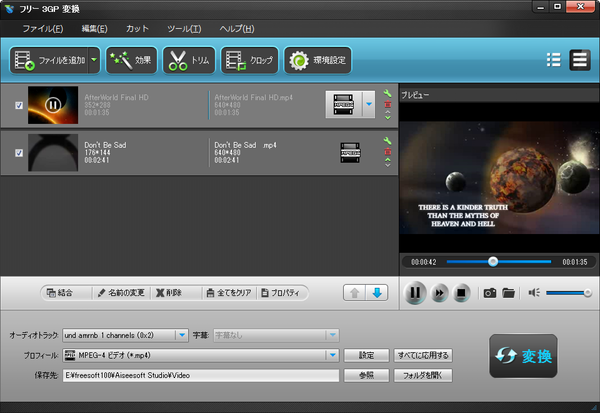The image size is (600, 413).
Task: Mute audio with the speaker icon
Action: pyautogui.click(x=534, y=293)
